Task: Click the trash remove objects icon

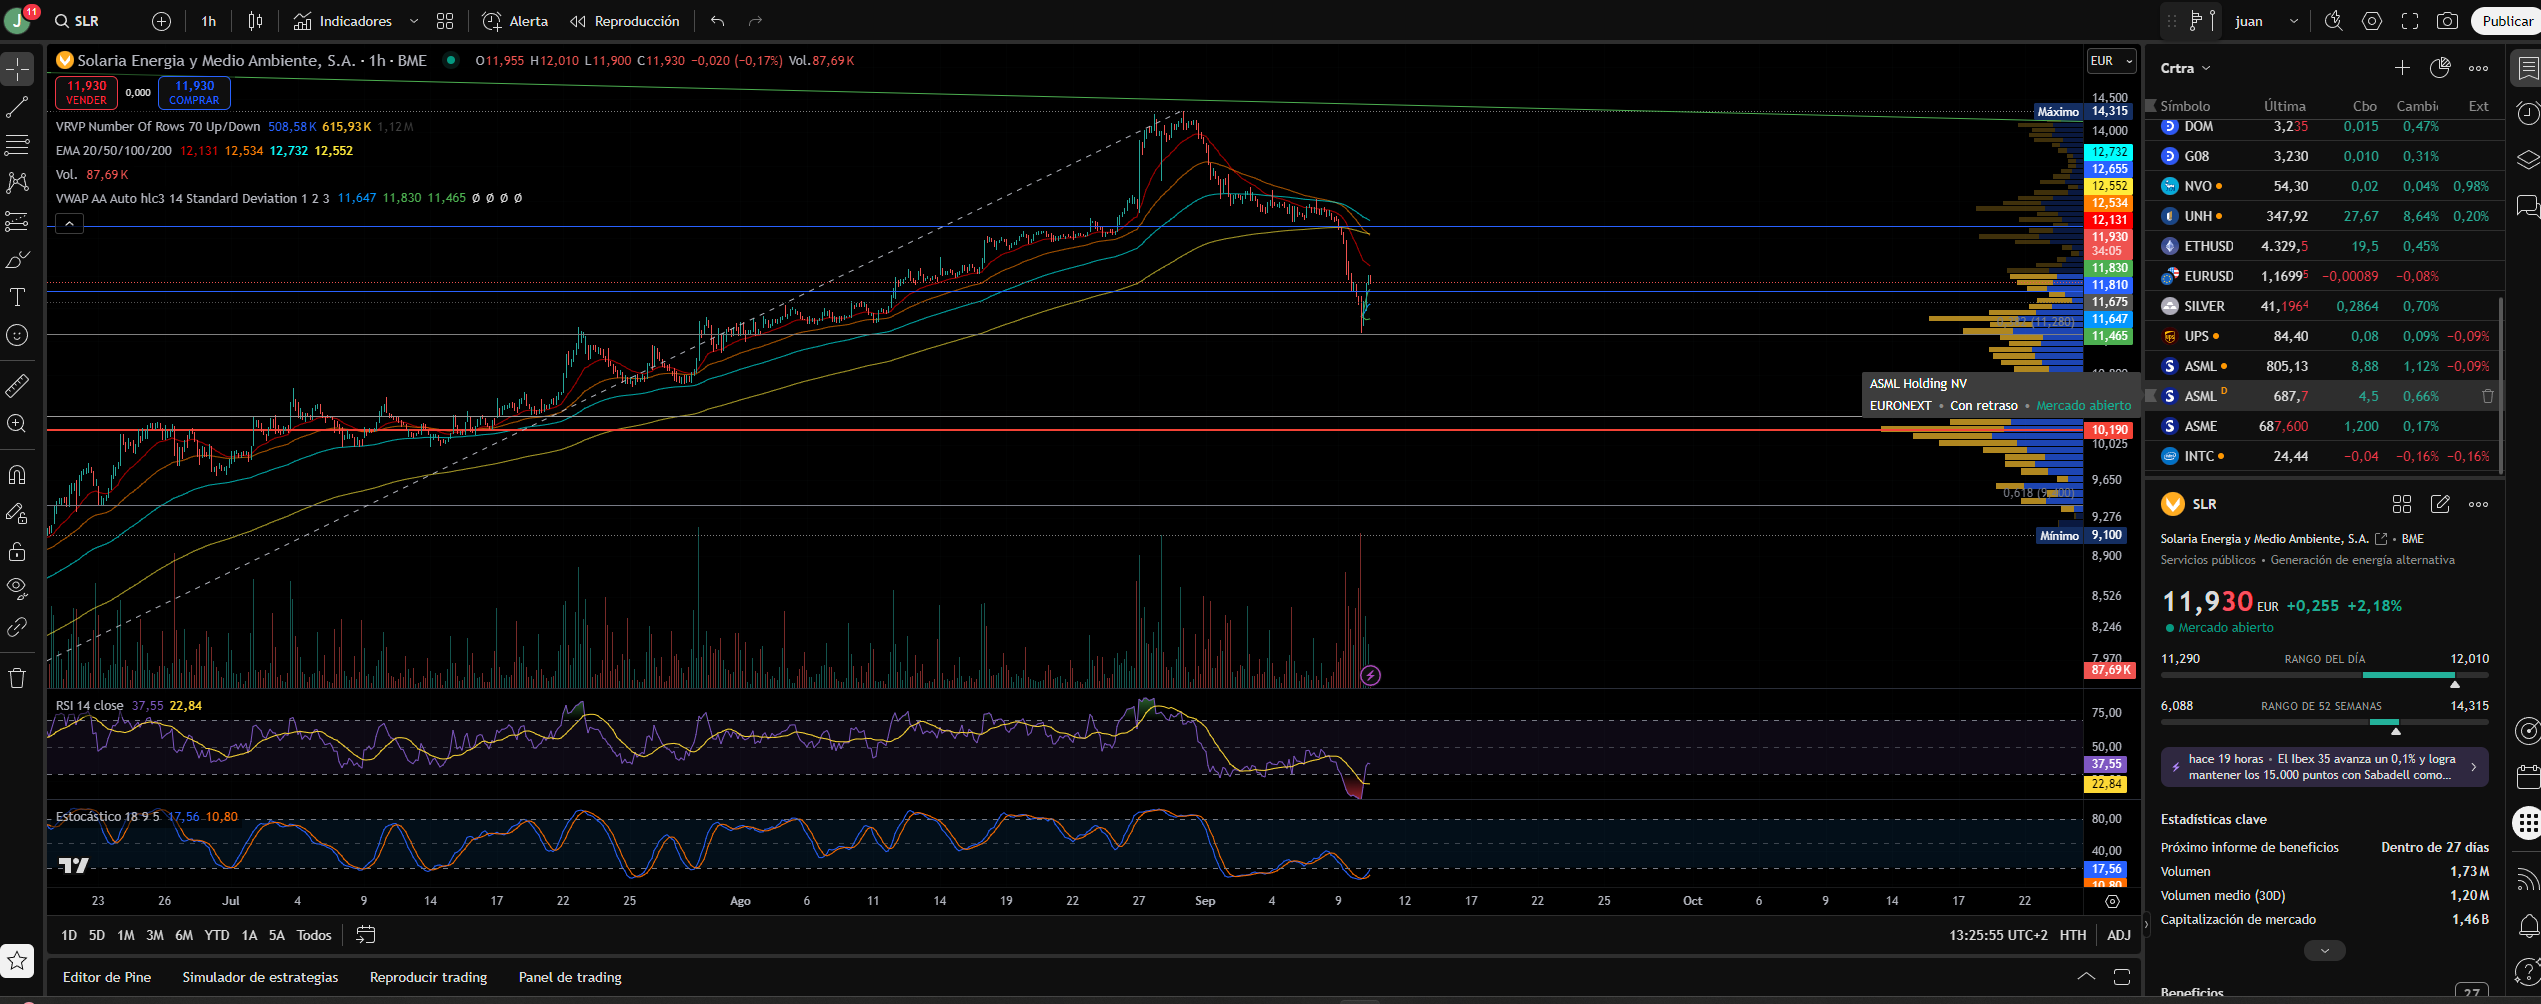Action: [17, 678]
